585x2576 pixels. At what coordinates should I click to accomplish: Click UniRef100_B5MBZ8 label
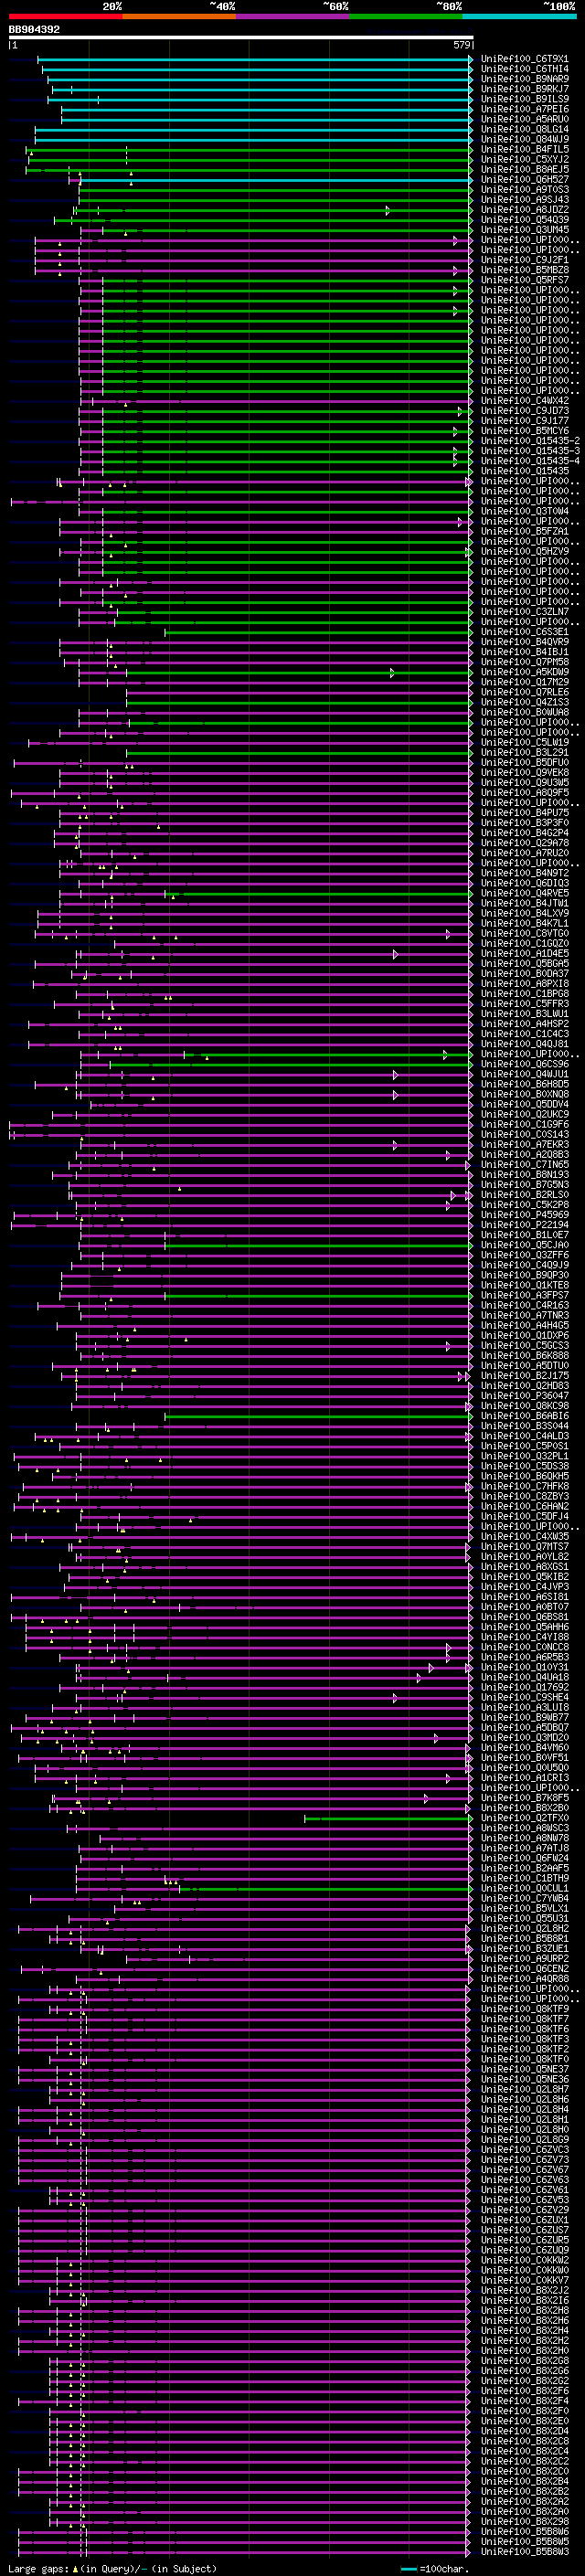(x=524, y=270)
